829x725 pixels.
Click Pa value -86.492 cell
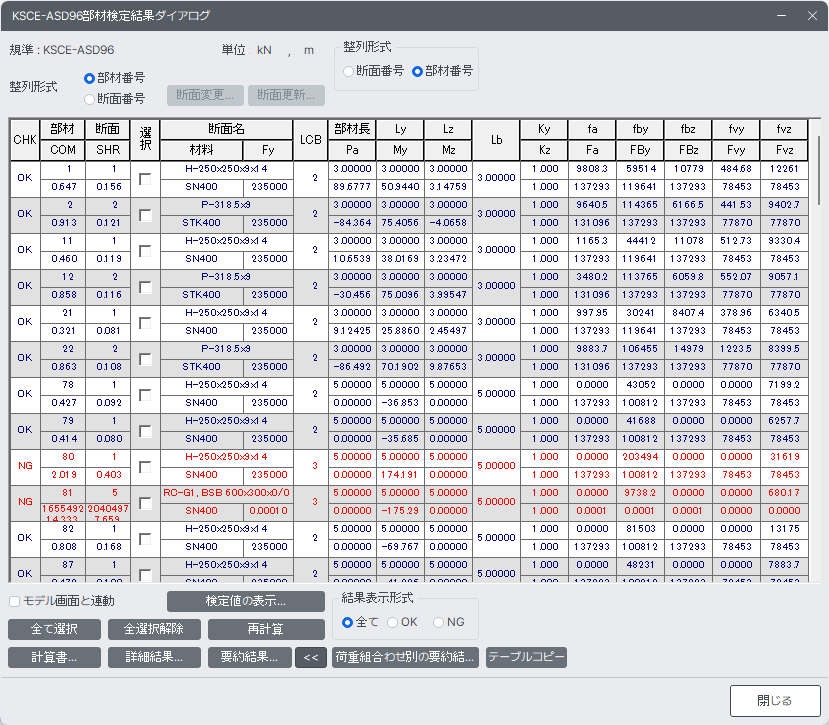tap(352, 367)
